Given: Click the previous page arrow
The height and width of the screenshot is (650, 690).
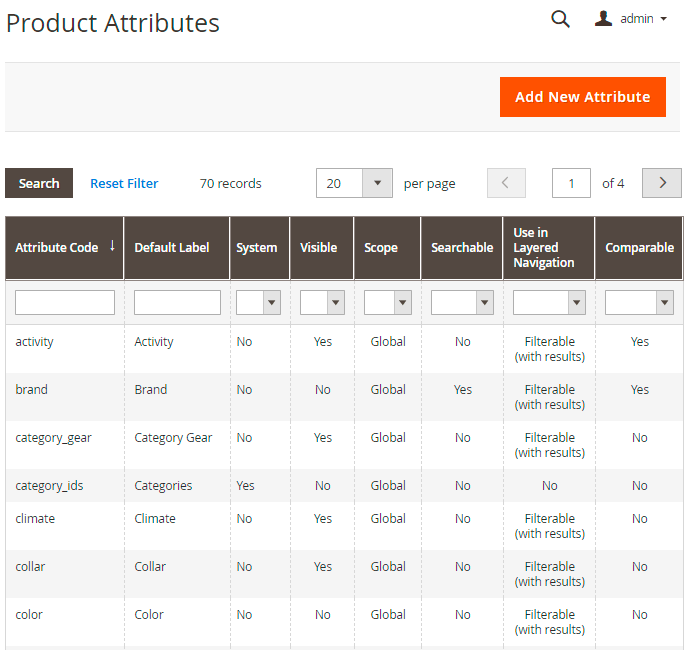Looking at the screenshot, I should tap(506, 183).
